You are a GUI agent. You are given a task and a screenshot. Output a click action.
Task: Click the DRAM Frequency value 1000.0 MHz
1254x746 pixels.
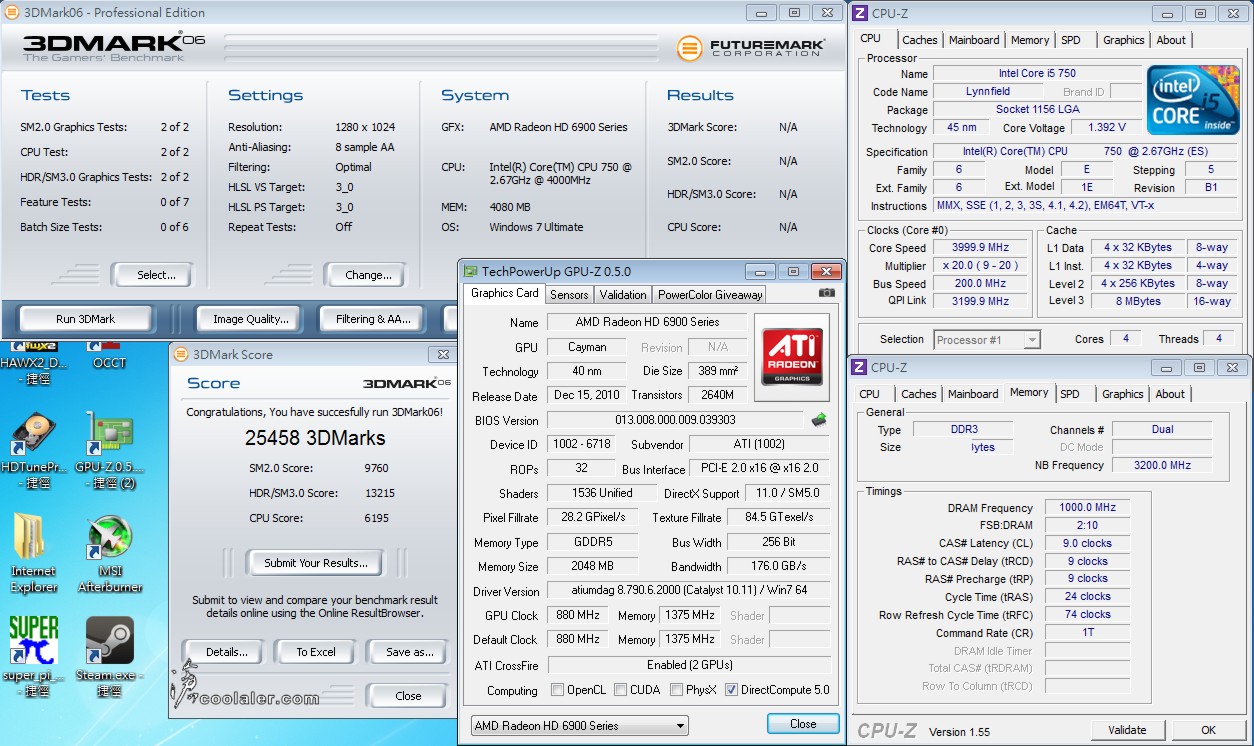pos(1087,508)
